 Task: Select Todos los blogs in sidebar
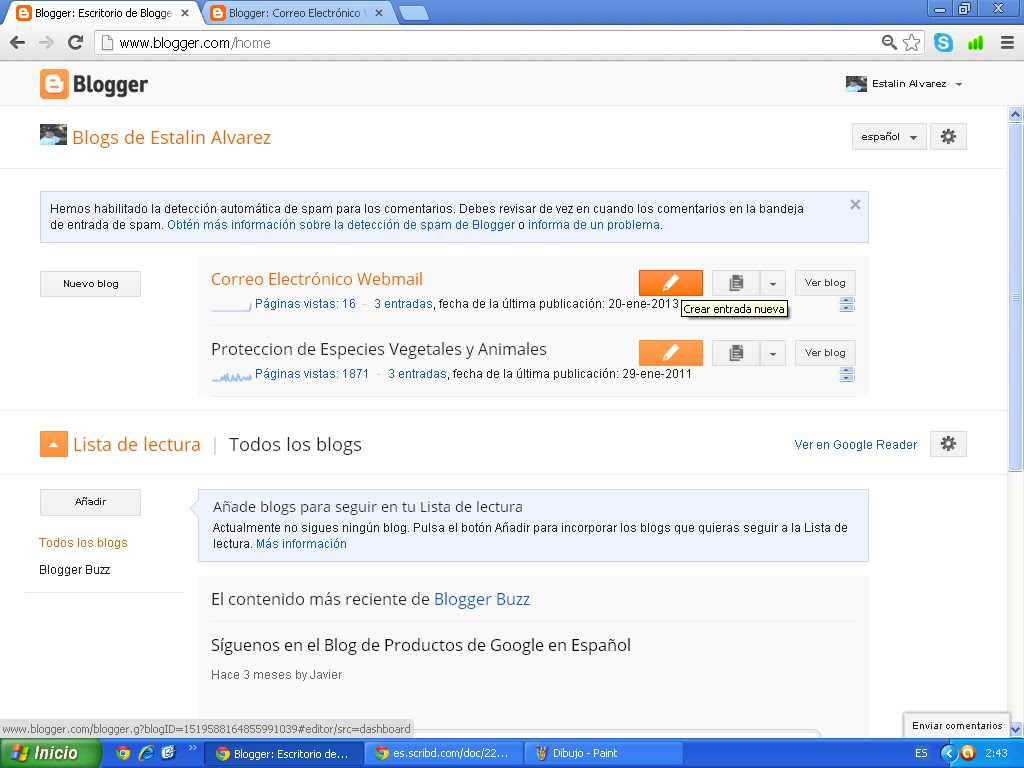tap(83, 543)
